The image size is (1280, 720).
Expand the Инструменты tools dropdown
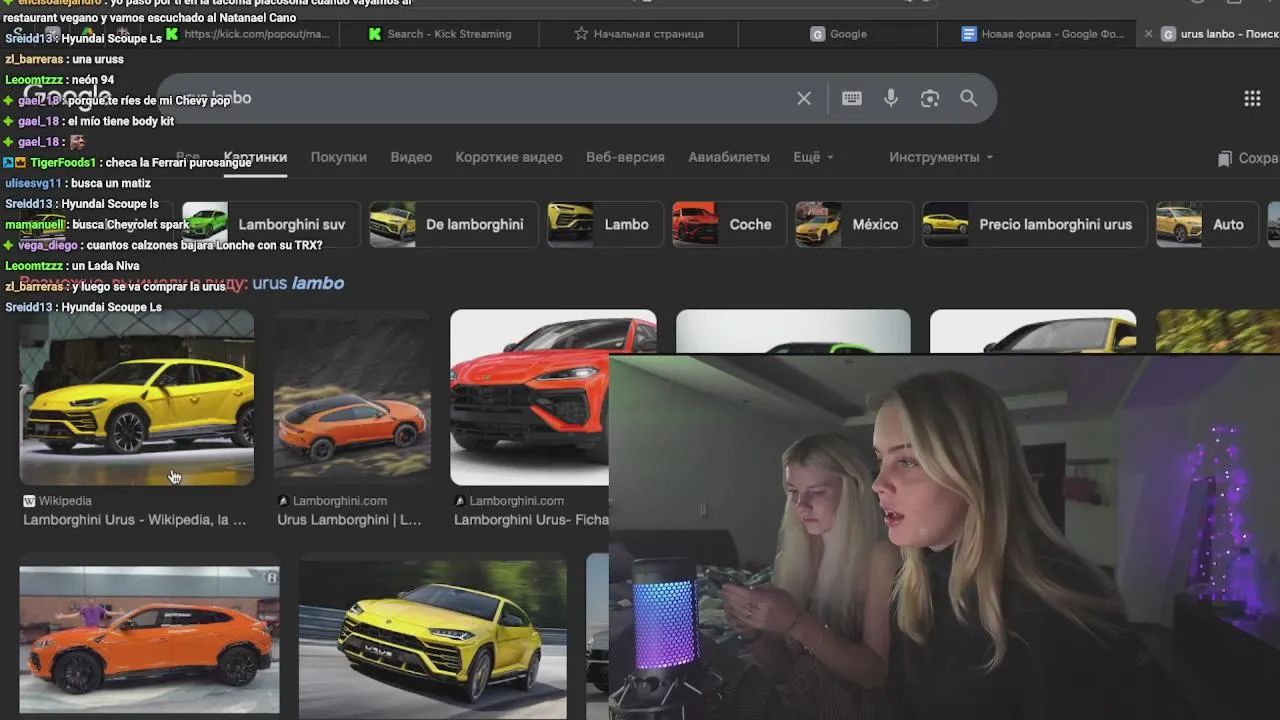click(x=941, y=157)
